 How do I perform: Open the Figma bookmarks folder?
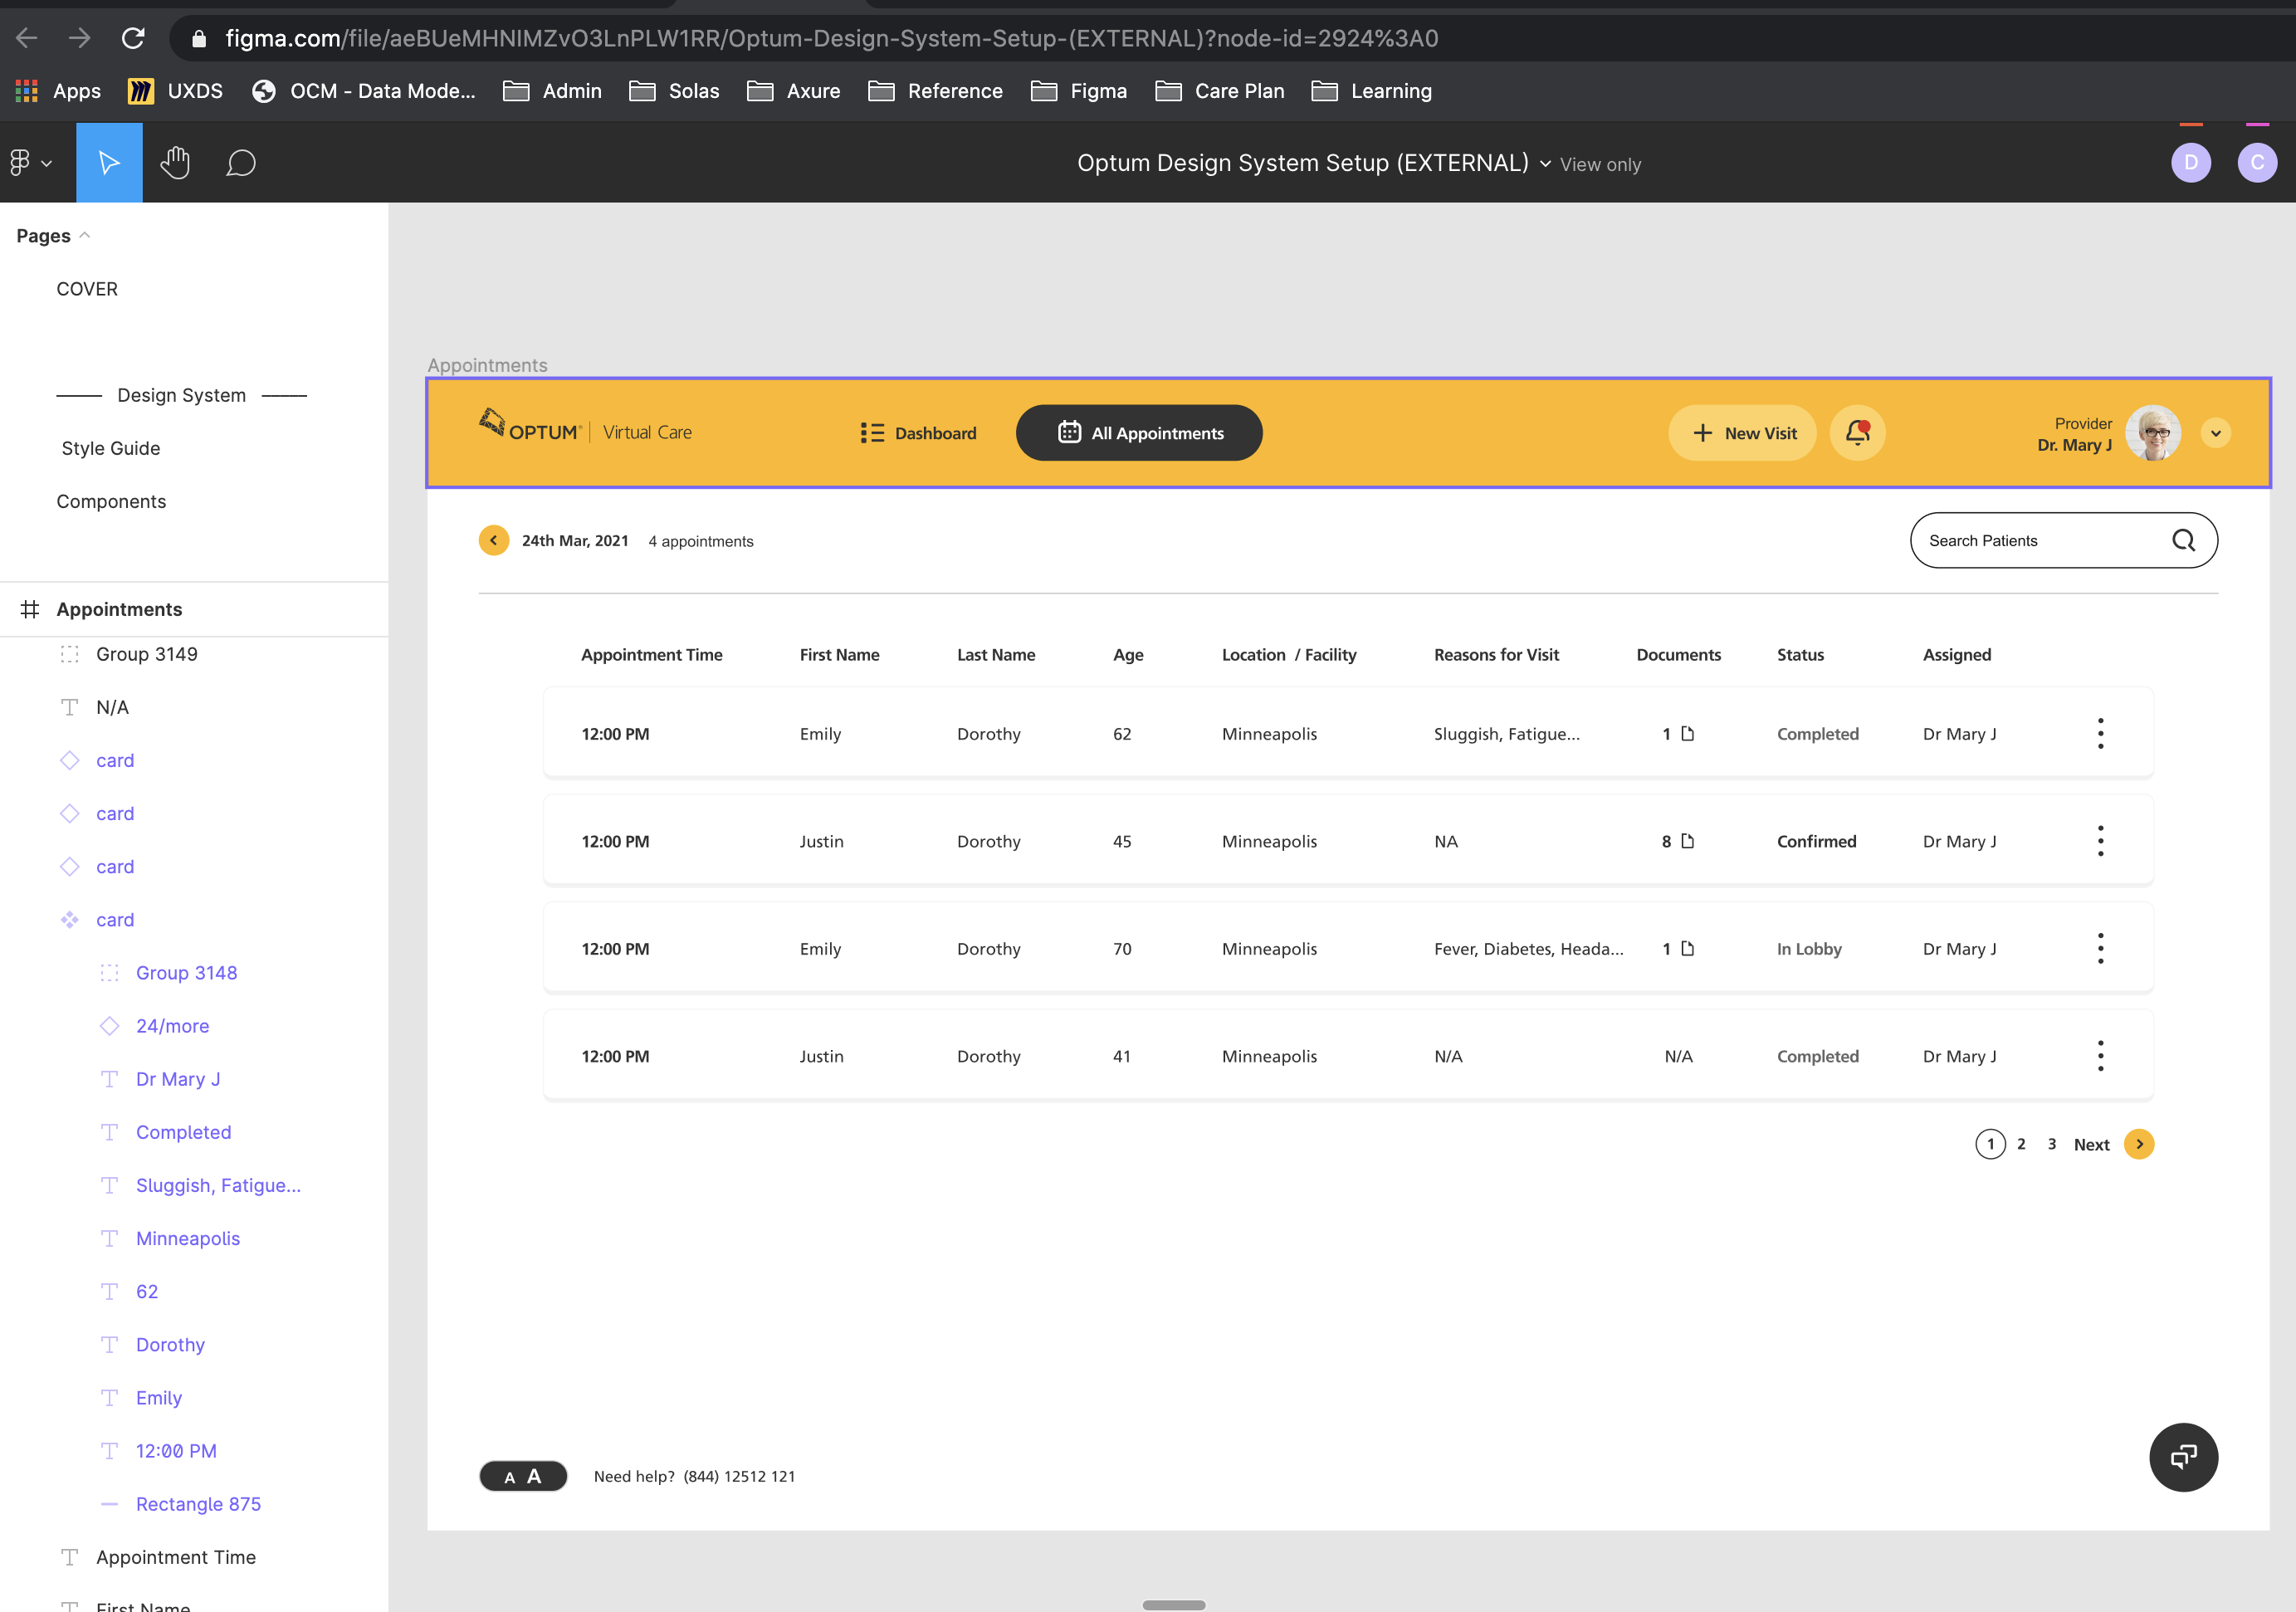(x=1079, y=91)
